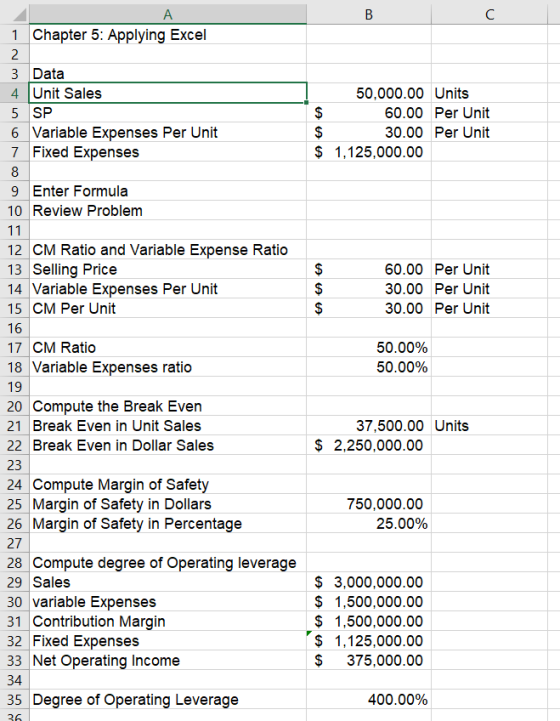Click the '$ 1,125,000.00' value in row 32
The height and width of the screenshot is (721, 560).
coord(369,641)
